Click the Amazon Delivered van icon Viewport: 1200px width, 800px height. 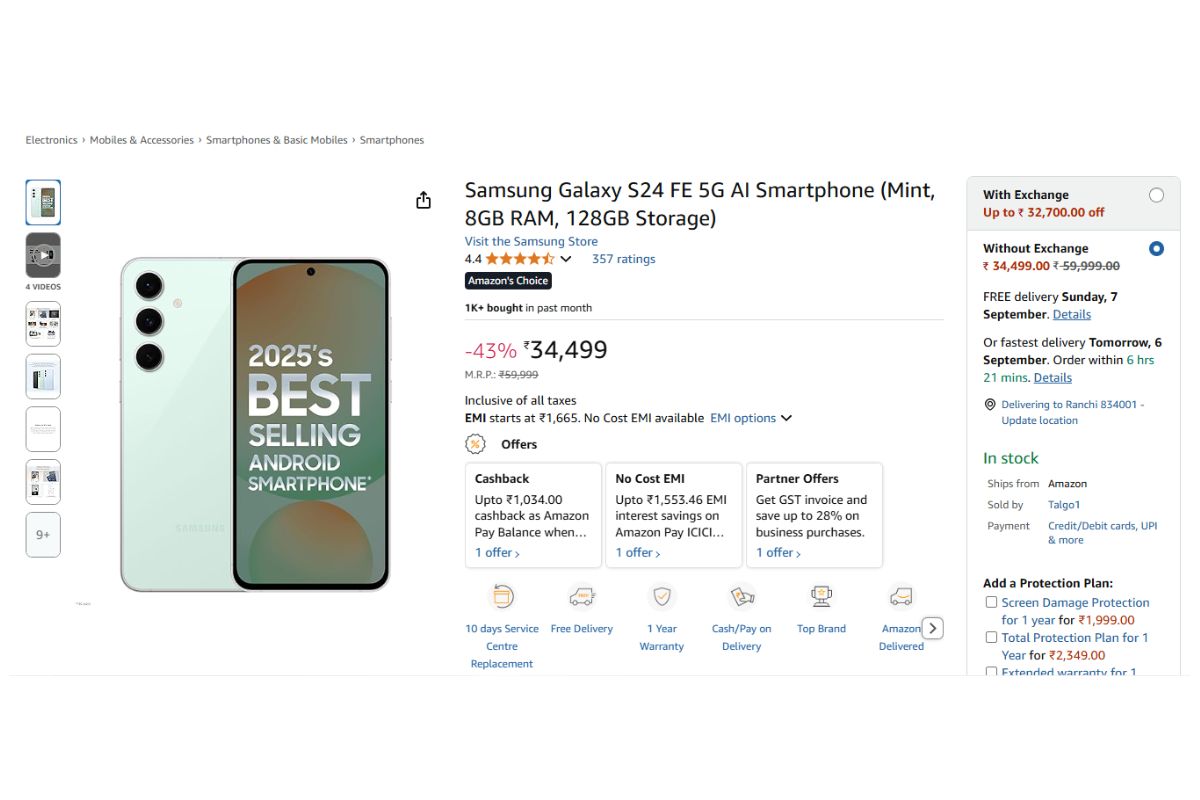(901, 595)
